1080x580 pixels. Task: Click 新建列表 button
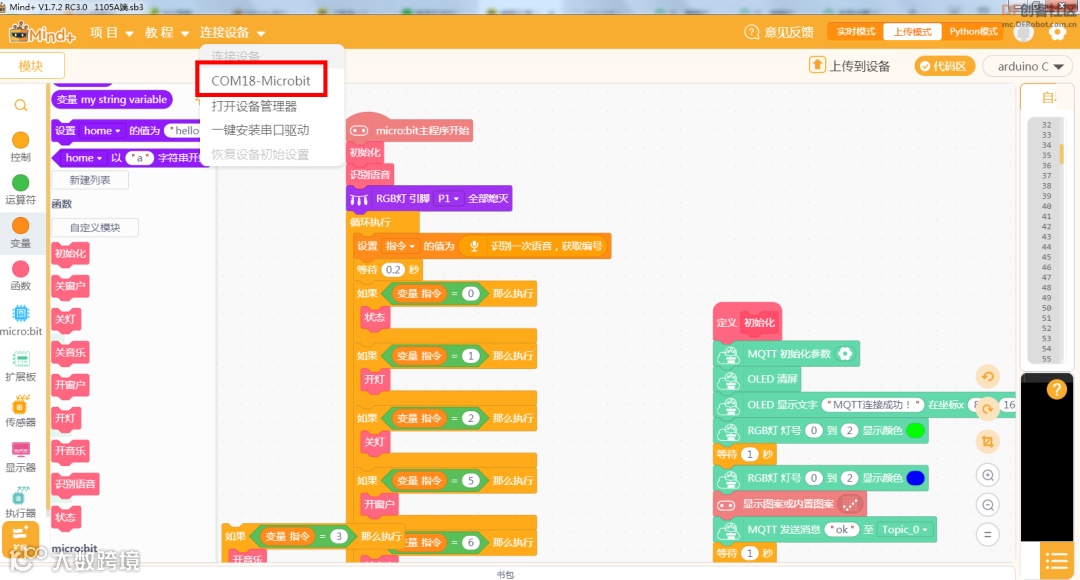(x=90, y=180)
